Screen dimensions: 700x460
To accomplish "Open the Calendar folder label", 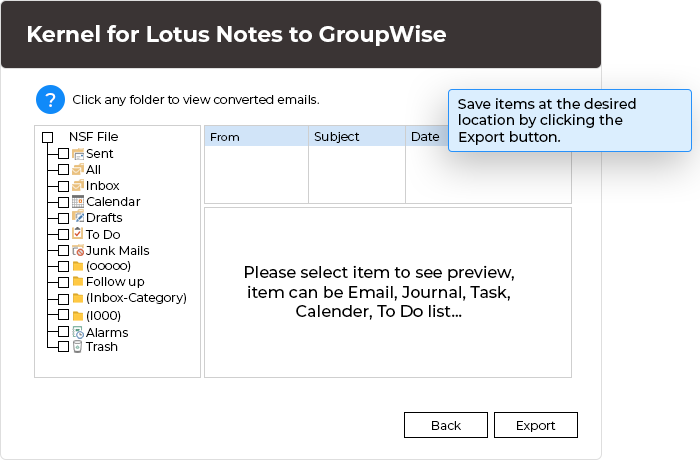I will [x=113, y=202].
